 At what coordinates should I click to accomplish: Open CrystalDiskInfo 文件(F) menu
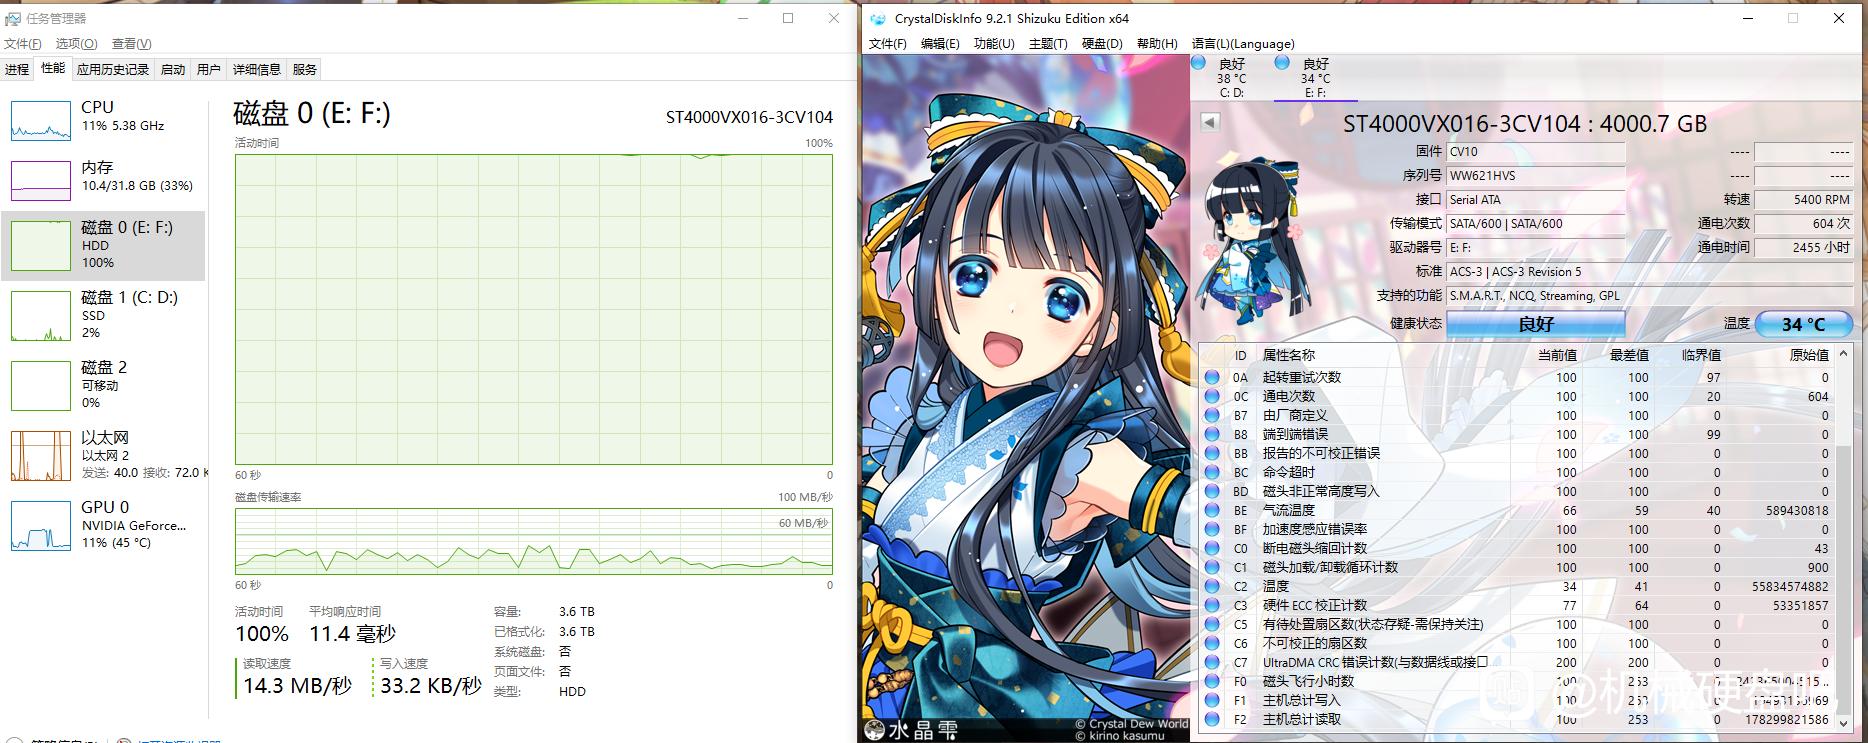[x=888, y=44]
